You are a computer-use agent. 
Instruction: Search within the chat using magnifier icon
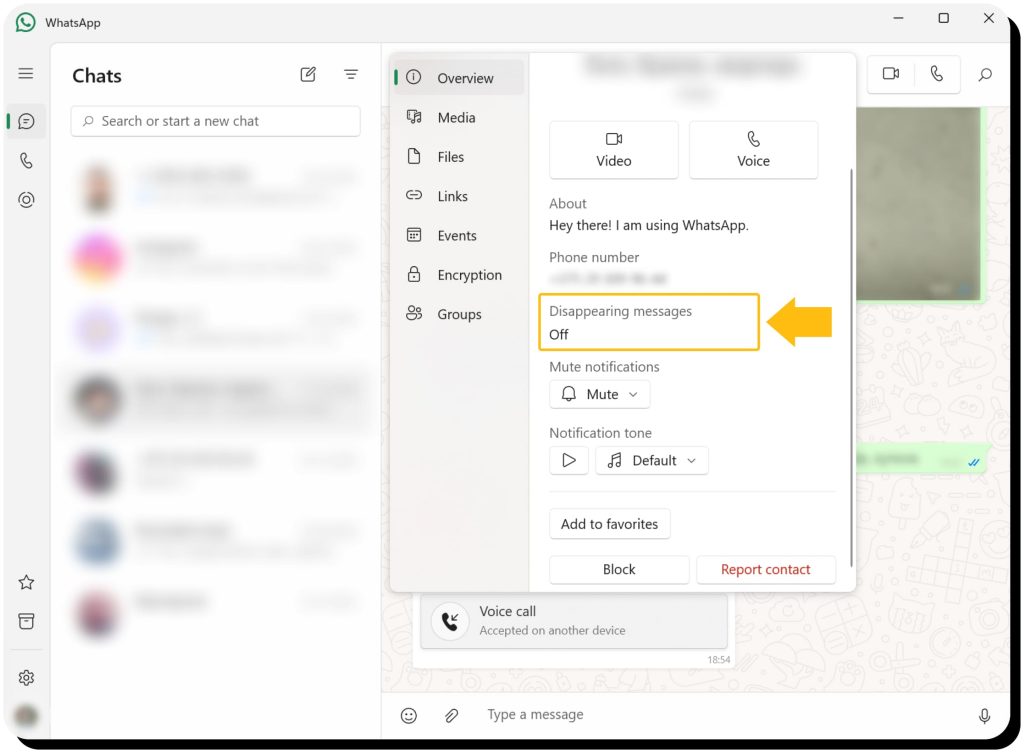(x=985, y=74)
